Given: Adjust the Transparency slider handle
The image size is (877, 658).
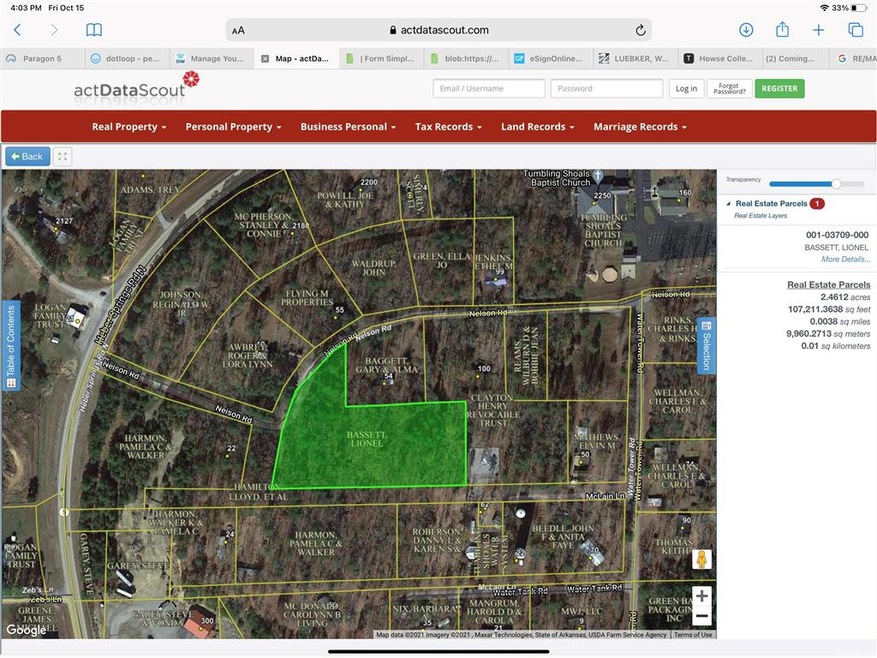Looking at the screenshot, I should tap(836, 183).
